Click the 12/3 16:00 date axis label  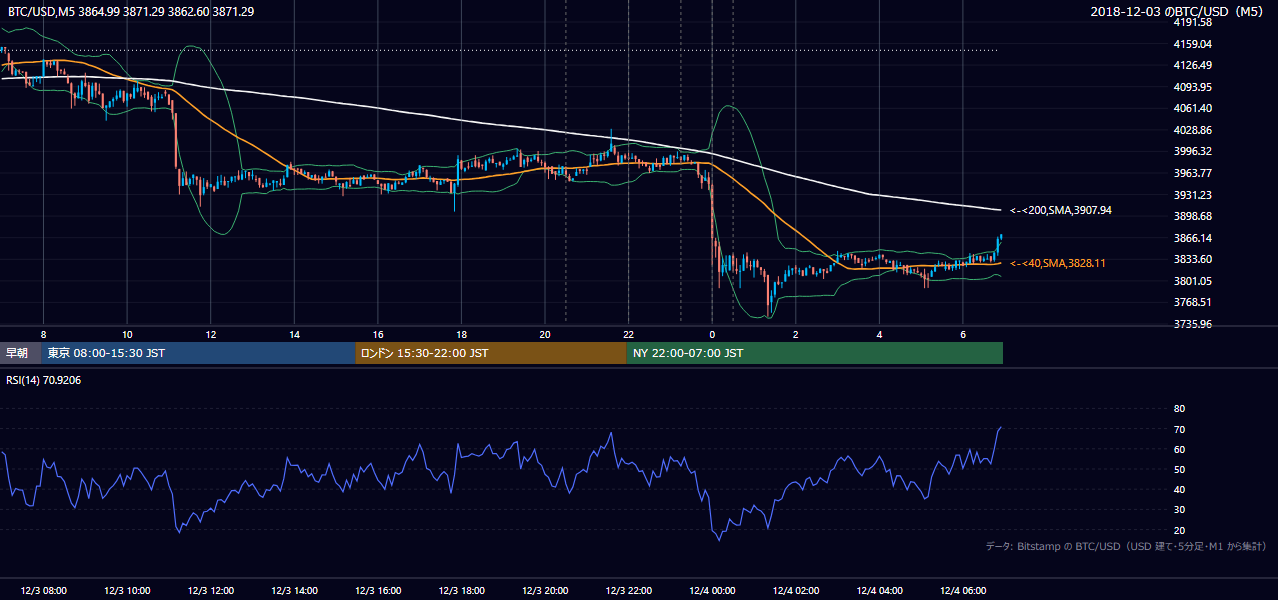378,591
